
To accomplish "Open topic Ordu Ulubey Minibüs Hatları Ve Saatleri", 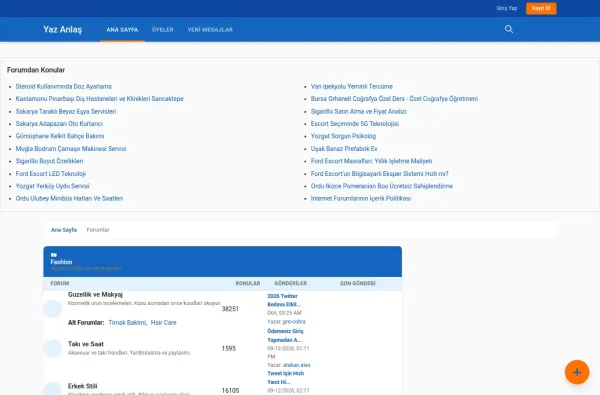I will tap(69, 198).
